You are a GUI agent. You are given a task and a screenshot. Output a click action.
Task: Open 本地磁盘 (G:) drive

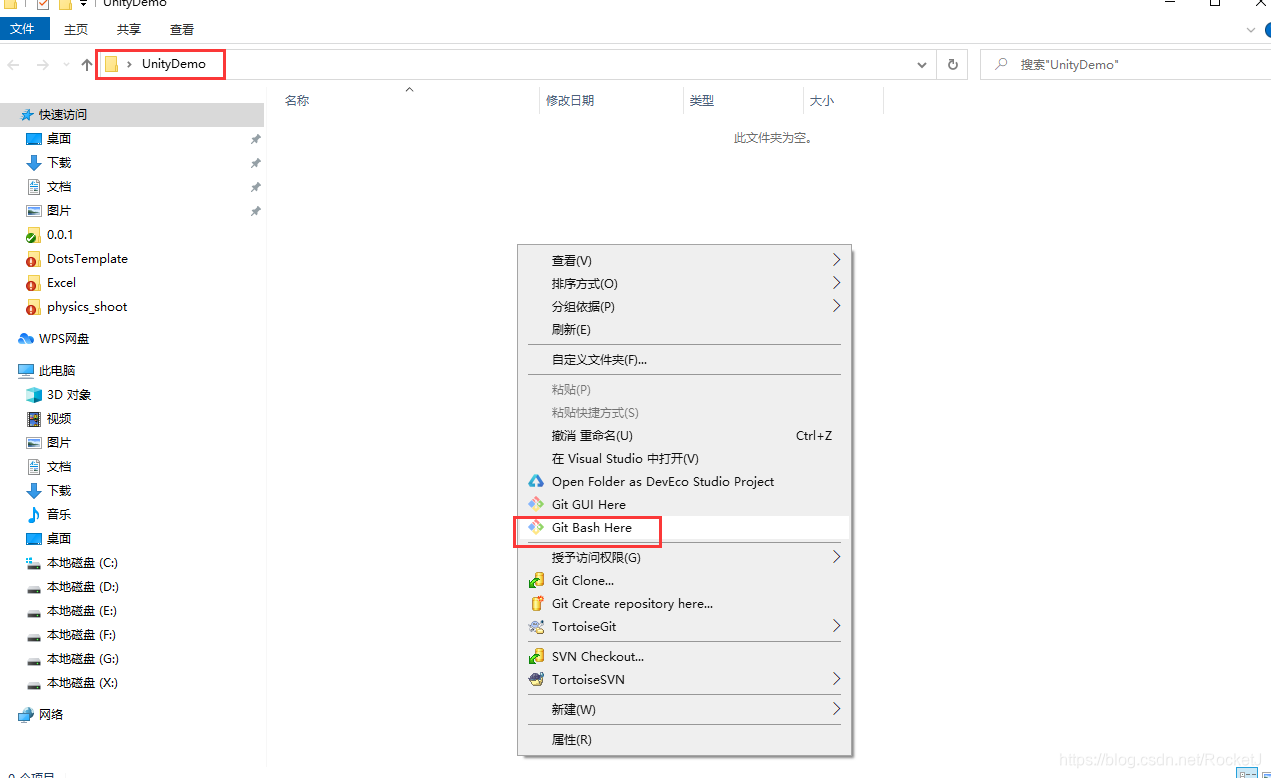click(83, 659)
